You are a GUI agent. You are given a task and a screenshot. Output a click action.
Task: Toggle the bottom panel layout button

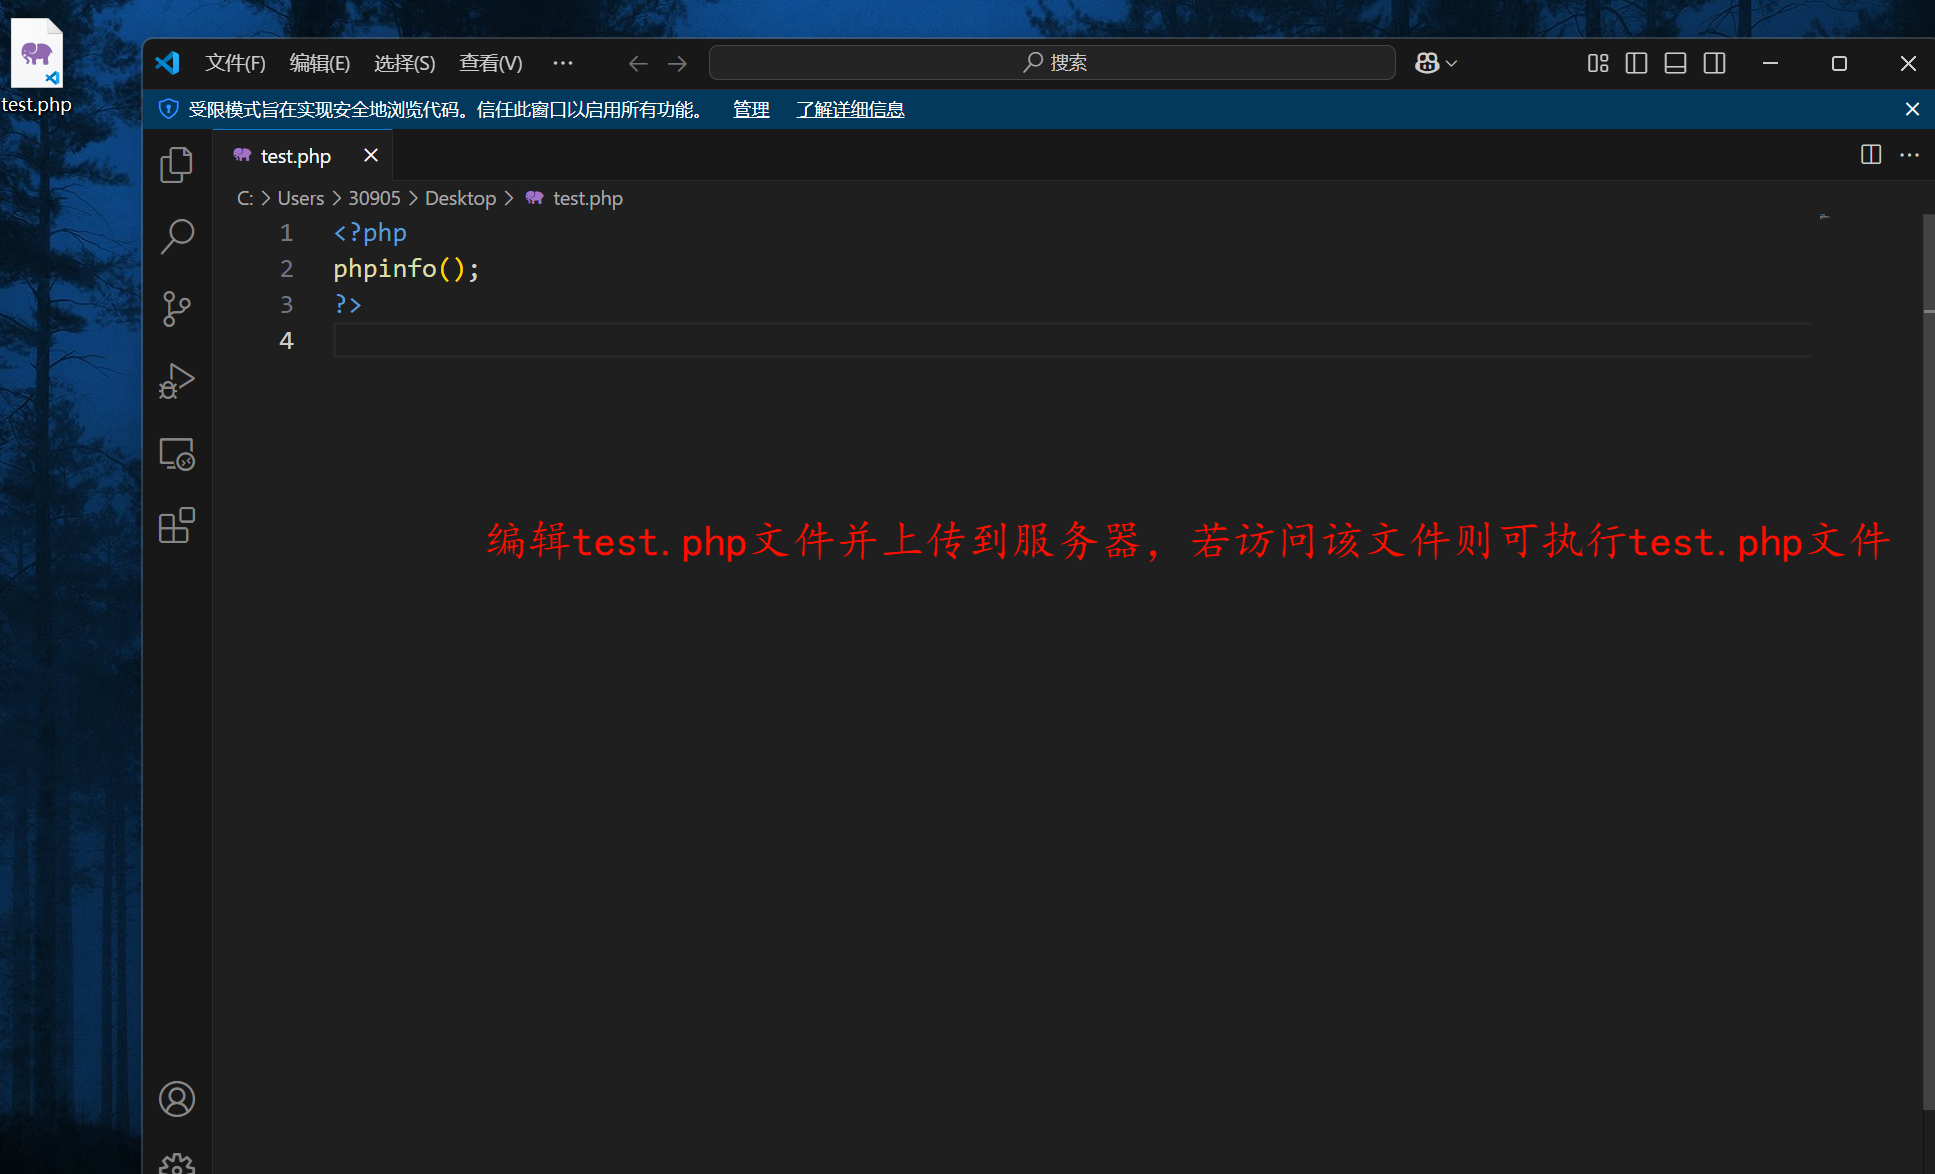click(x=1675, y=63)
